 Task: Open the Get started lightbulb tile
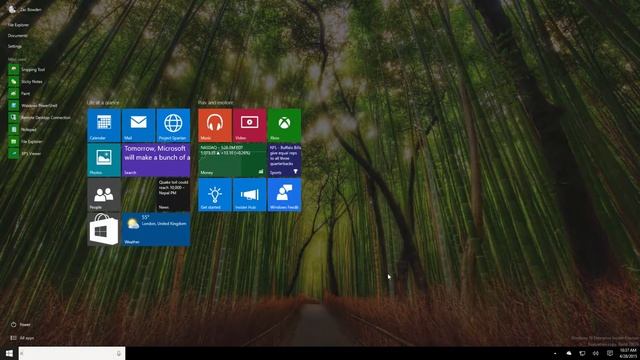(x=215, y=195)
